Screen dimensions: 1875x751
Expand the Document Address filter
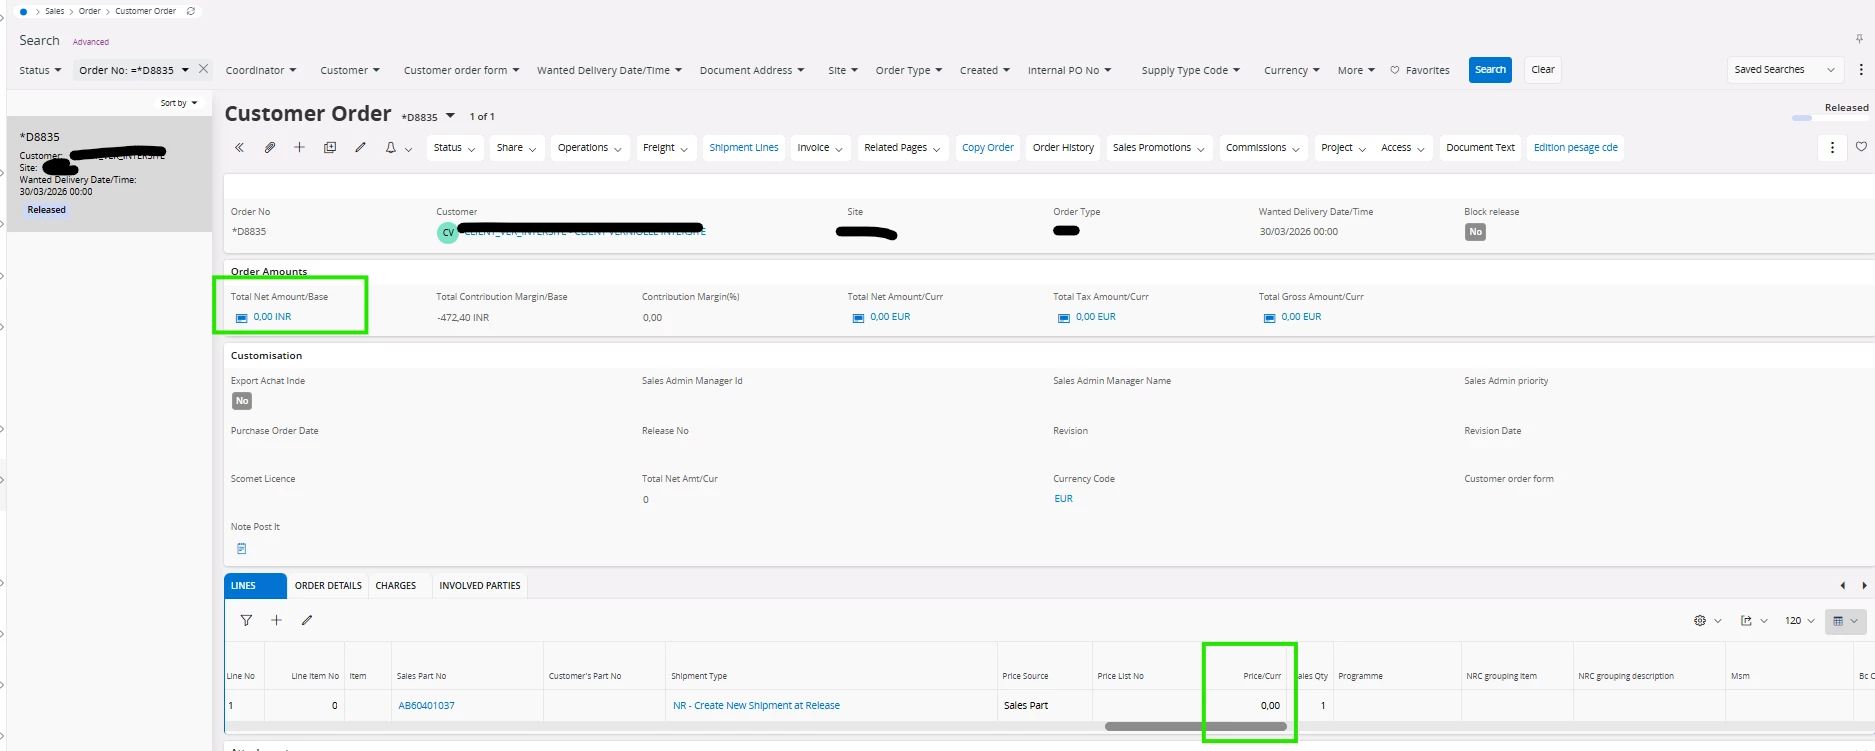[x=752, y=70]
